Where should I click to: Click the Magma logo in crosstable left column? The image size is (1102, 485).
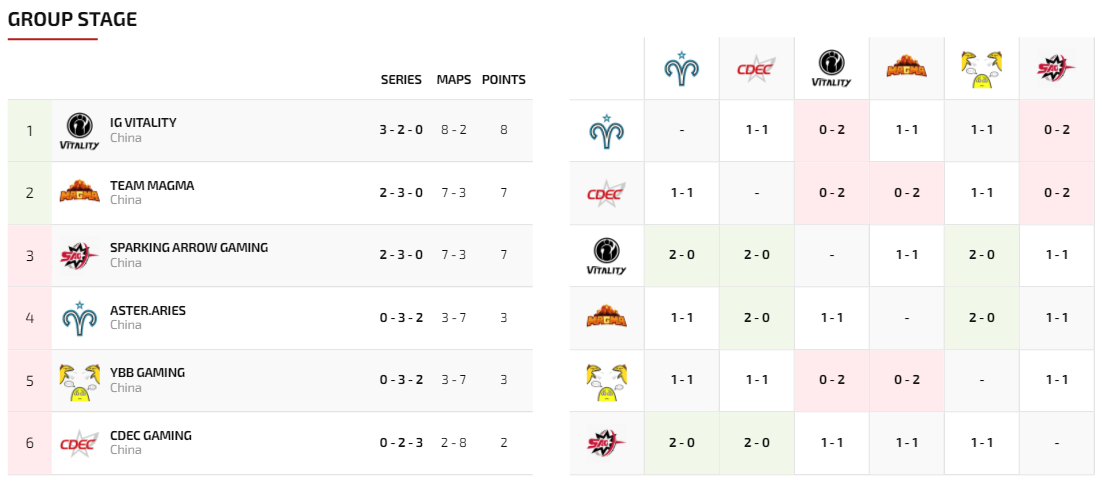coord(607,318)
